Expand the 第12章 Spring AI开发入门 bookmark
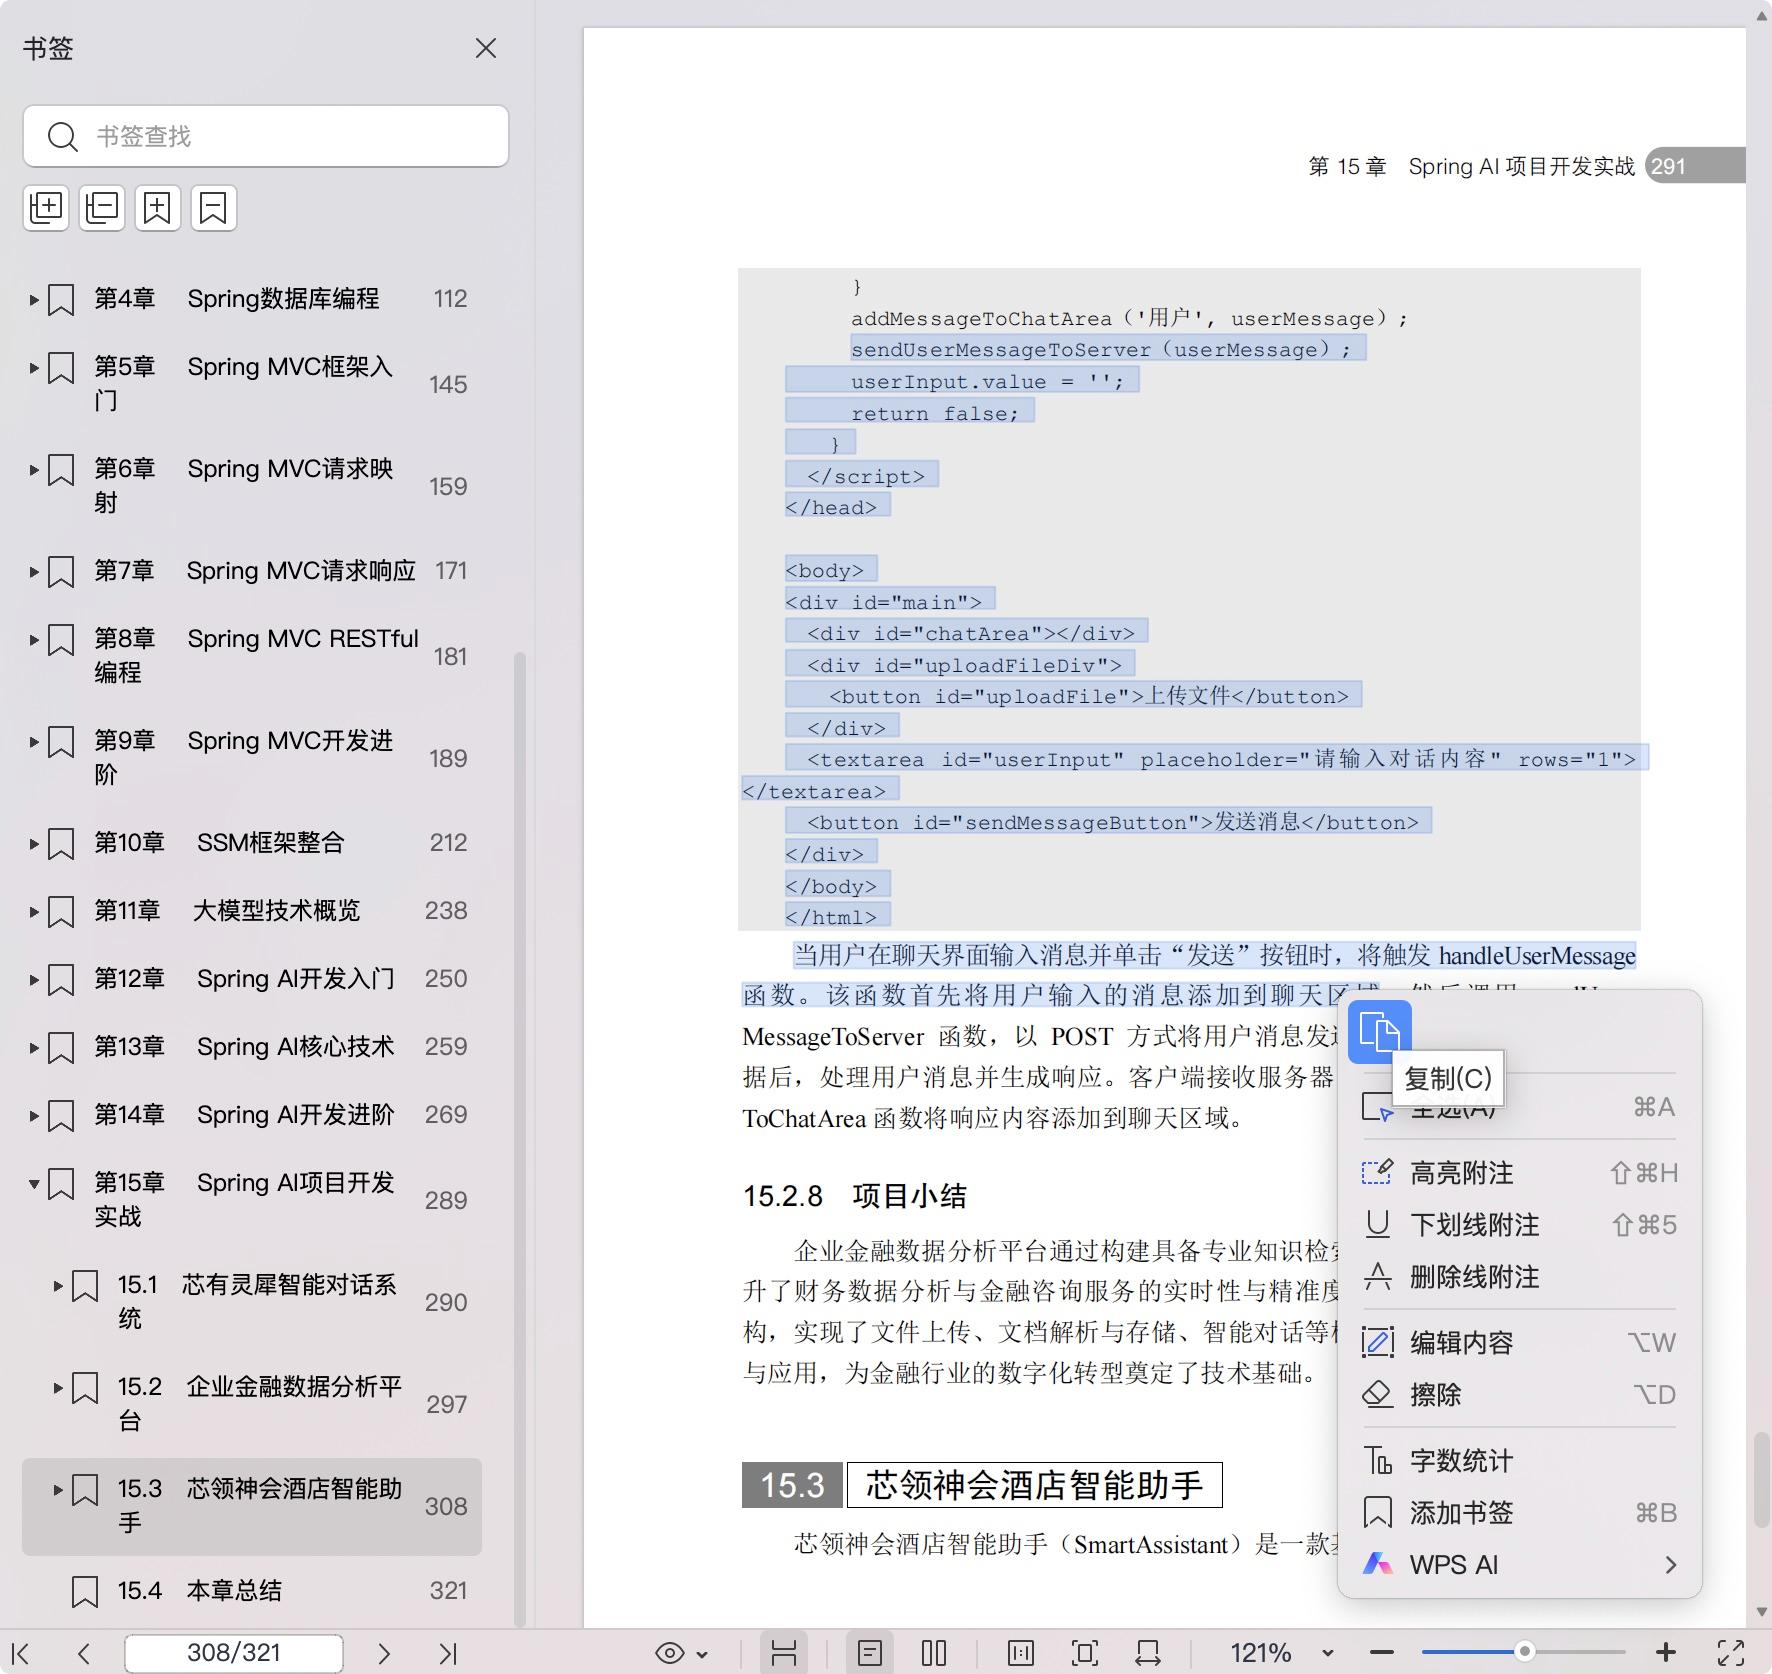Image resolution: width=1772 pixels, height=1674 pixels. [x=34, y=980]
